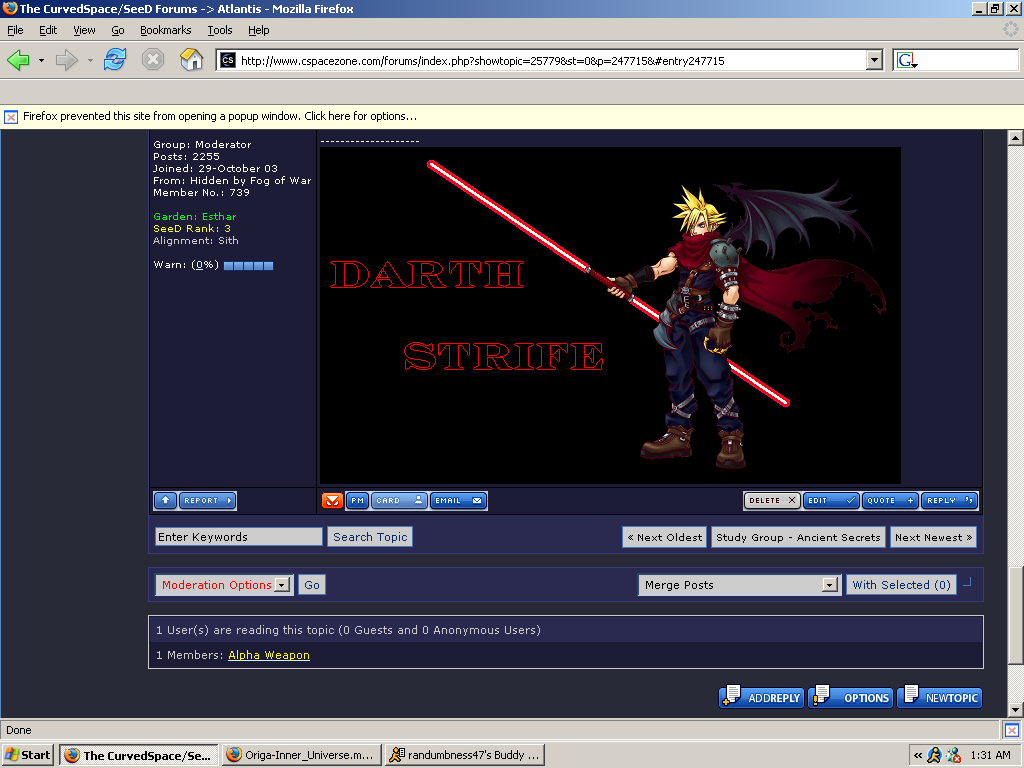Click the Enter Keywords search field
The width and height of the screenshot is (1024, 768).
point(238,537)
